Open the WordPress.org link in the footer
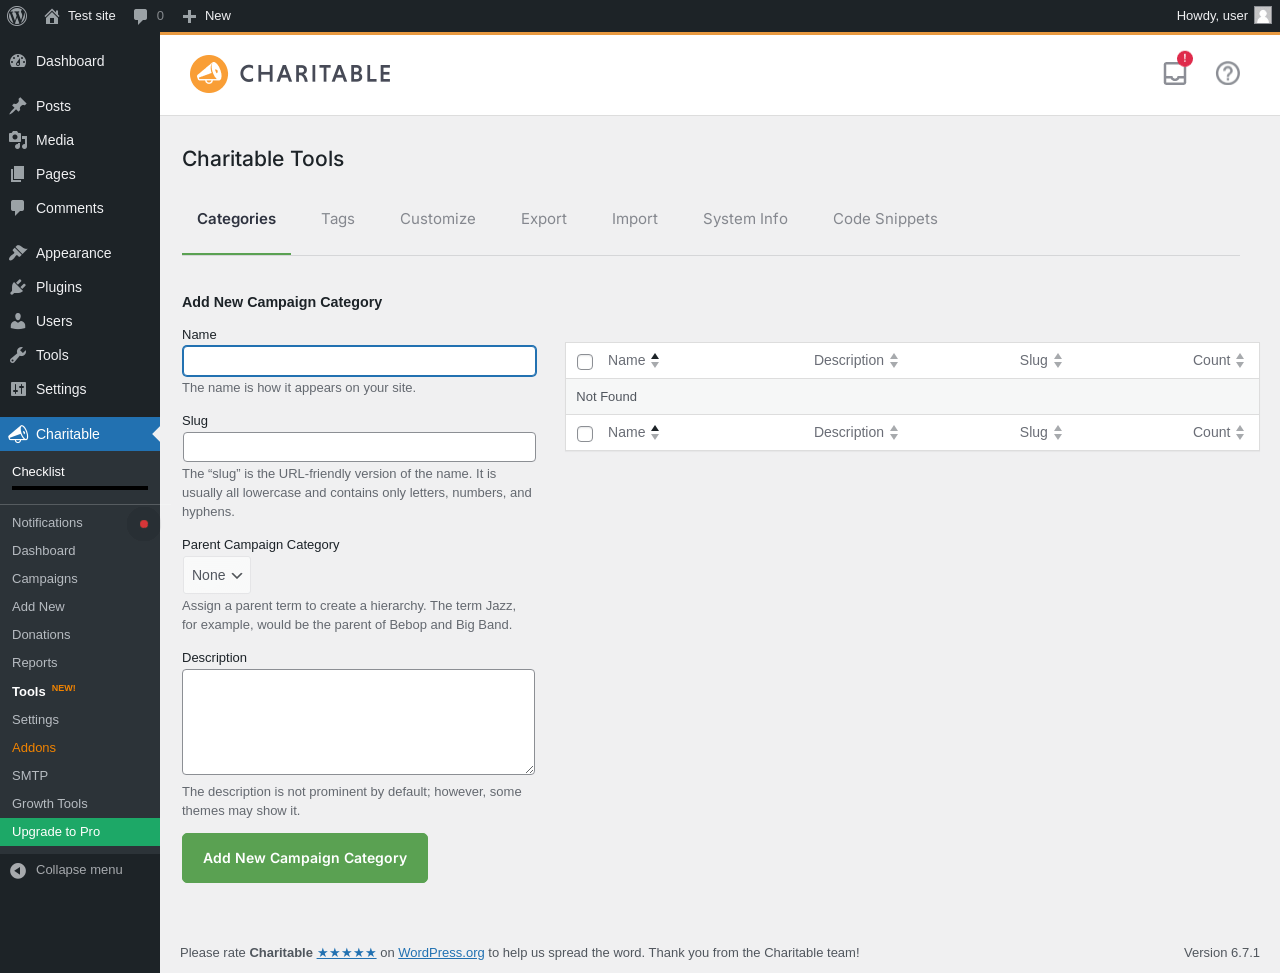 click(441, 953)
